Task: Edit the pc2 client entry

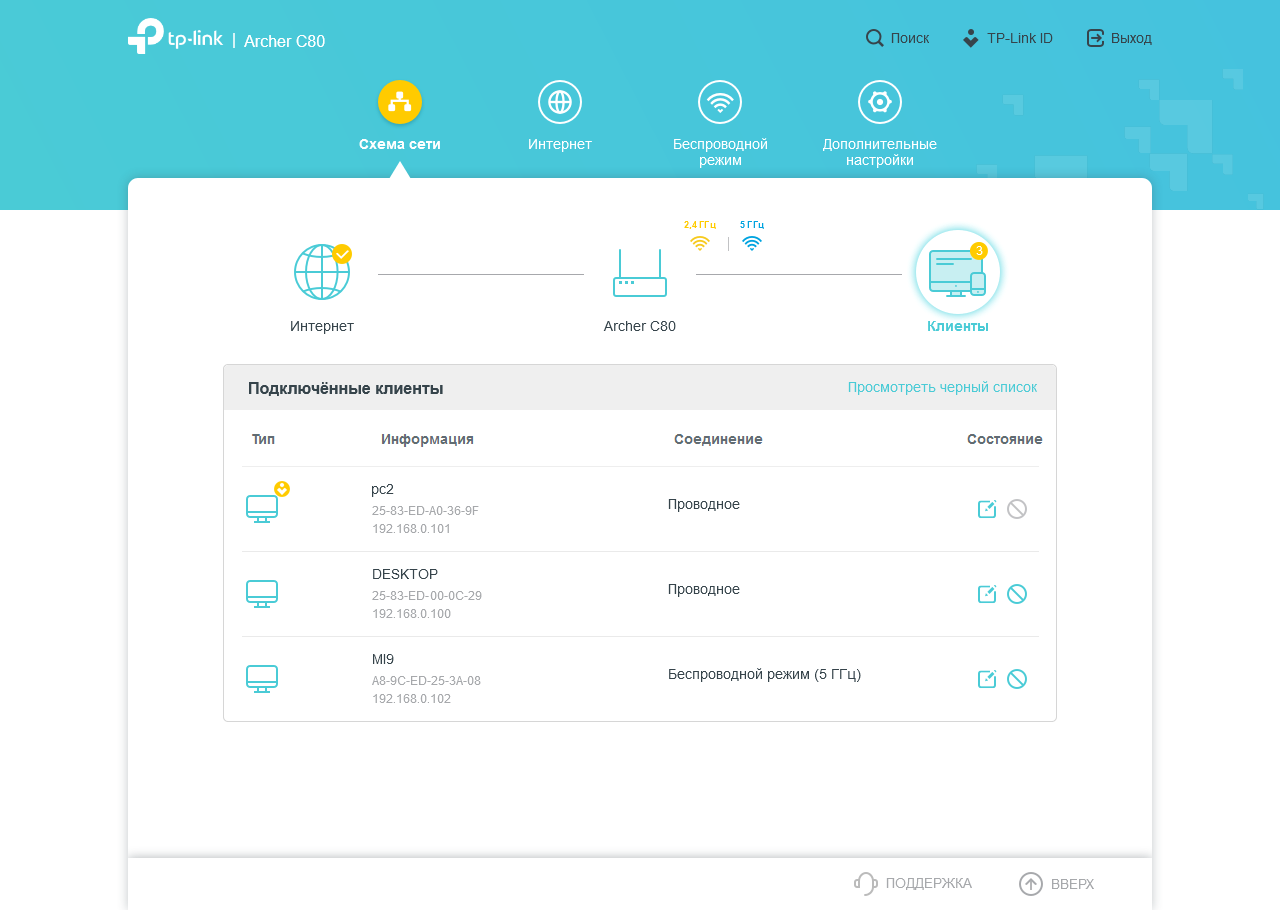Action: click(987, 509)
